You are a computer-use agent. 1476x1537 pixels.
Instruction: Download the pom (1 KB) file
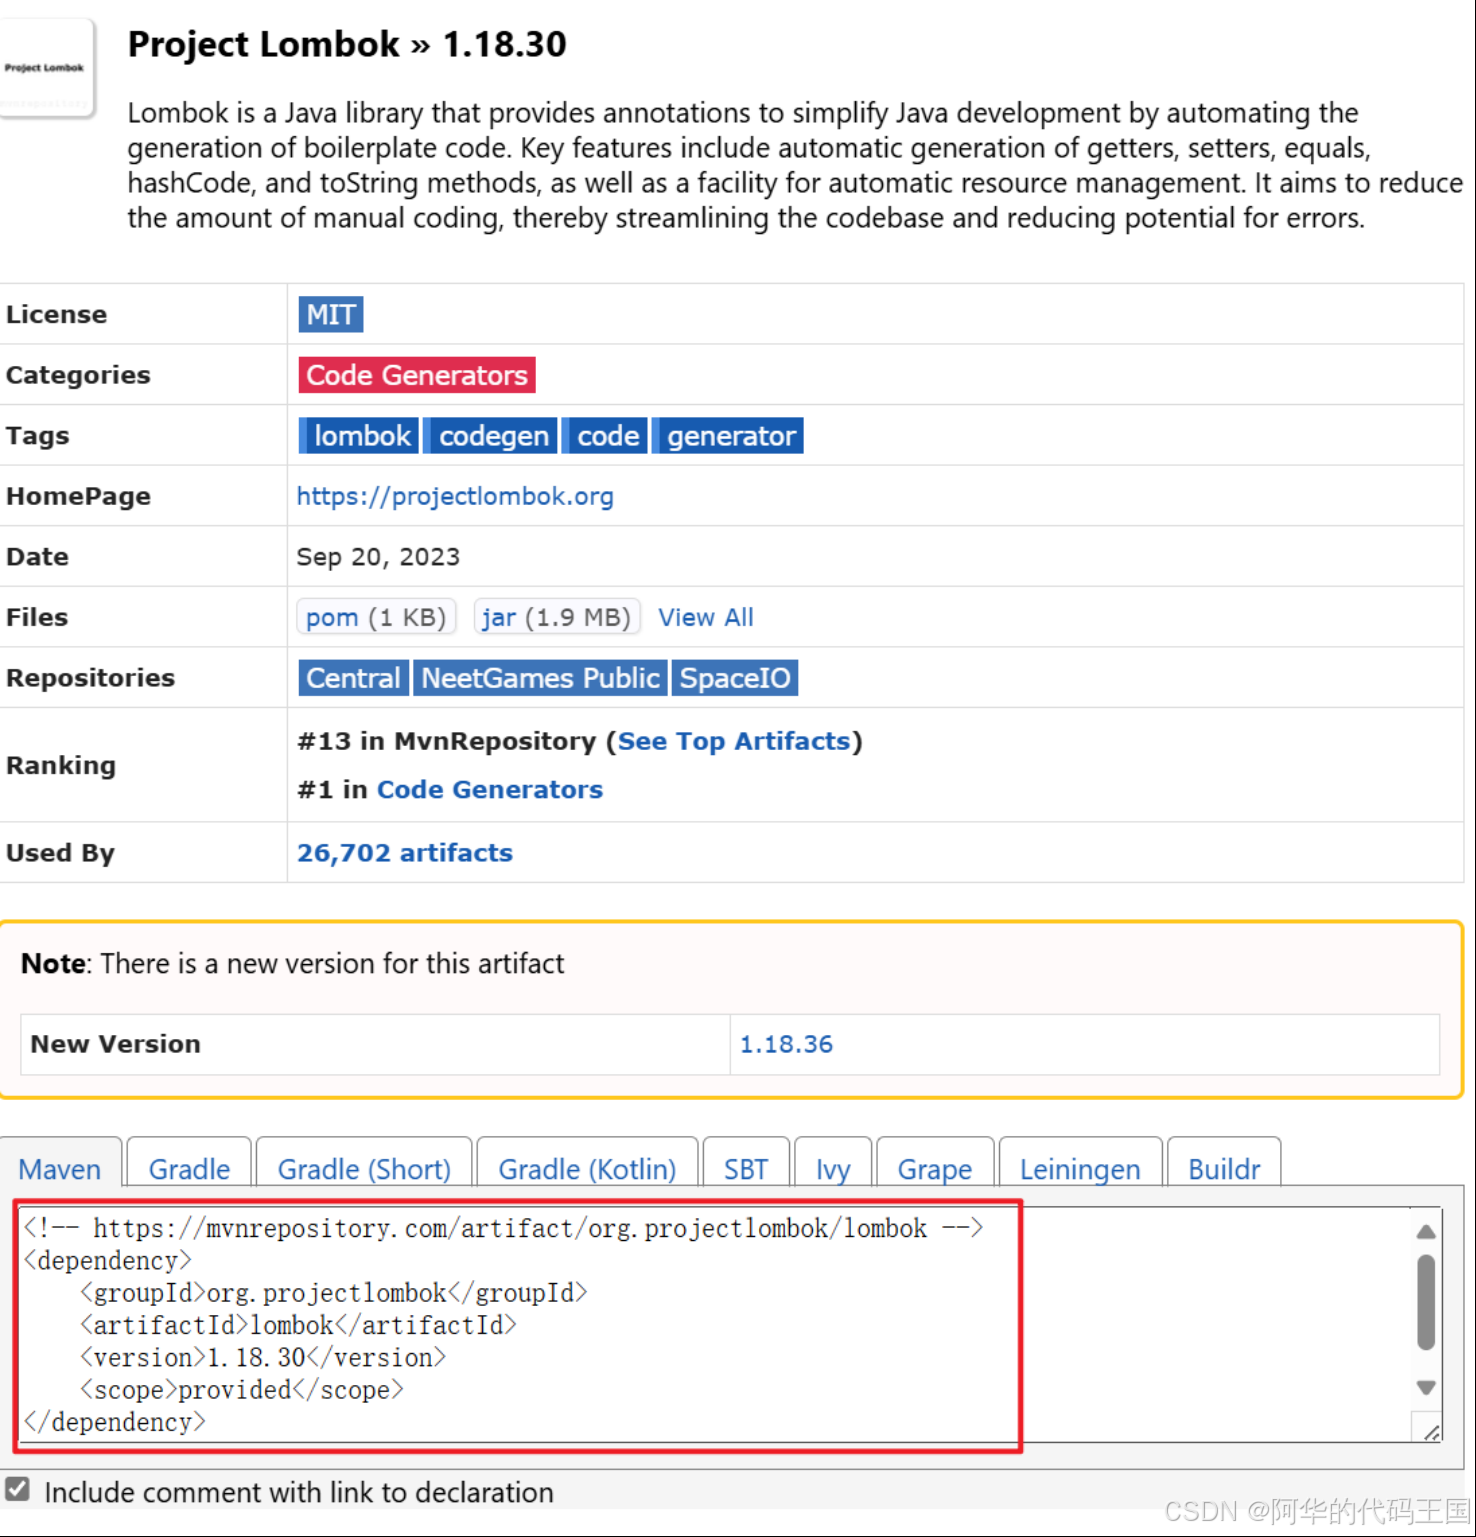tap(376, 617)
